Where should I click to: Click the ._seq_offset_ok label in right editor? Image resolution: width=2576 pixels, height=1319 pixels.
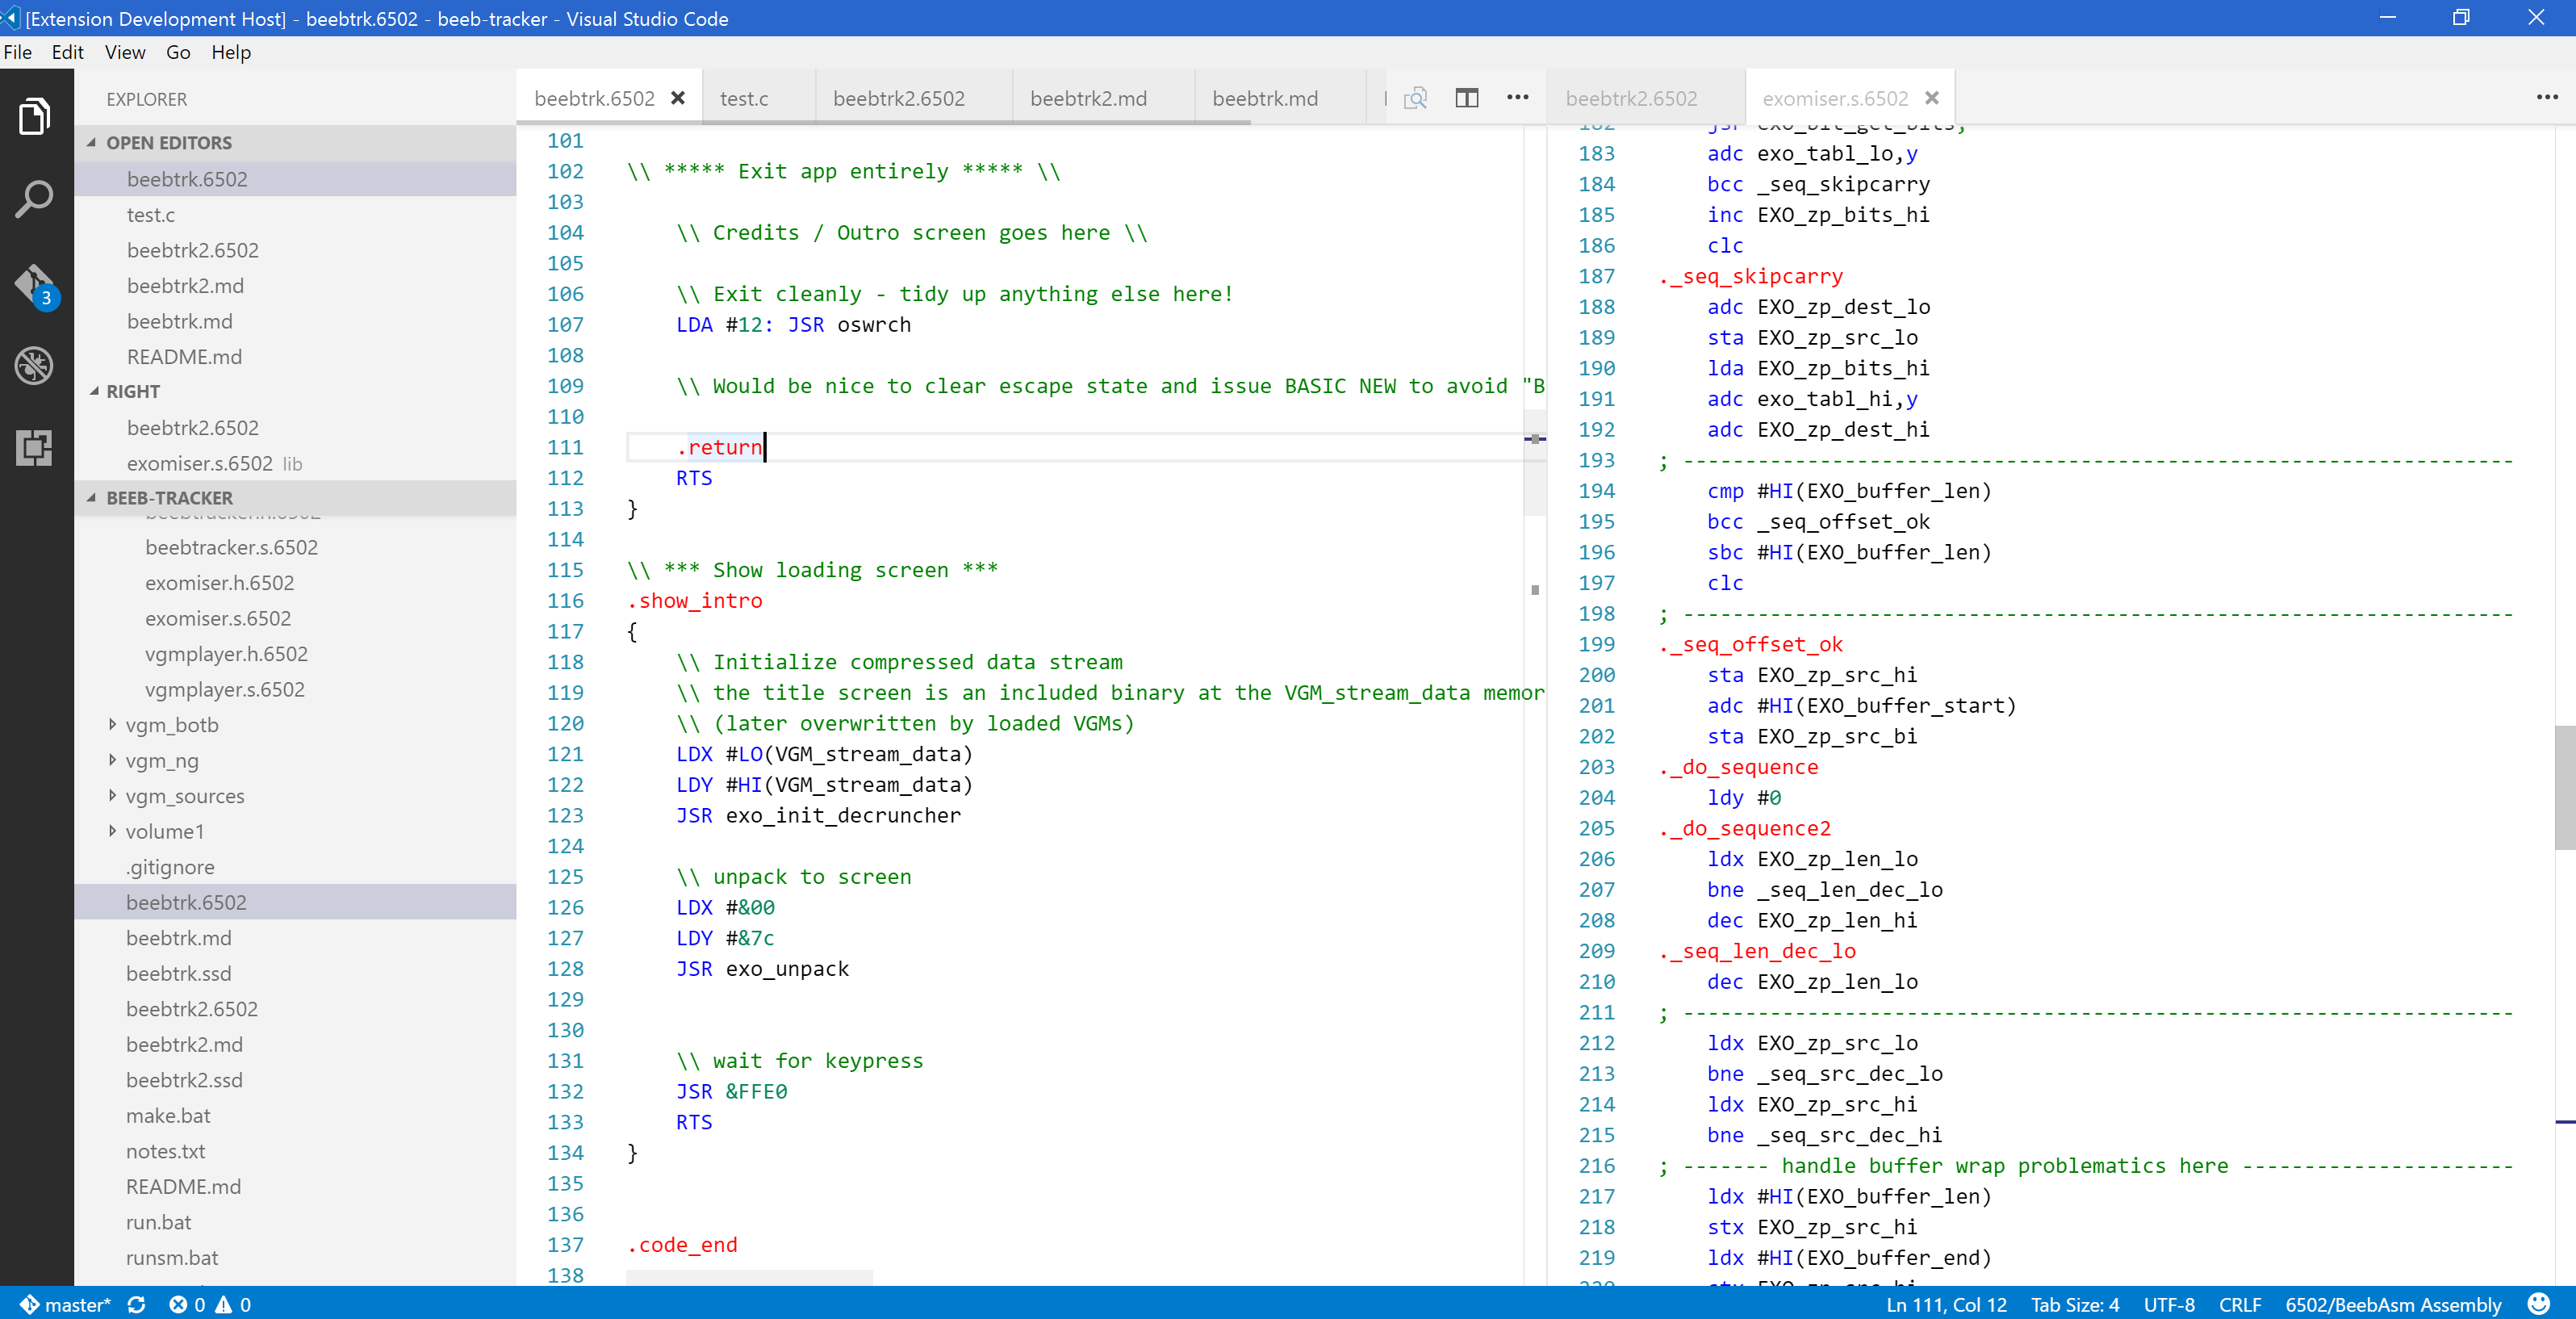[1751, 645]
